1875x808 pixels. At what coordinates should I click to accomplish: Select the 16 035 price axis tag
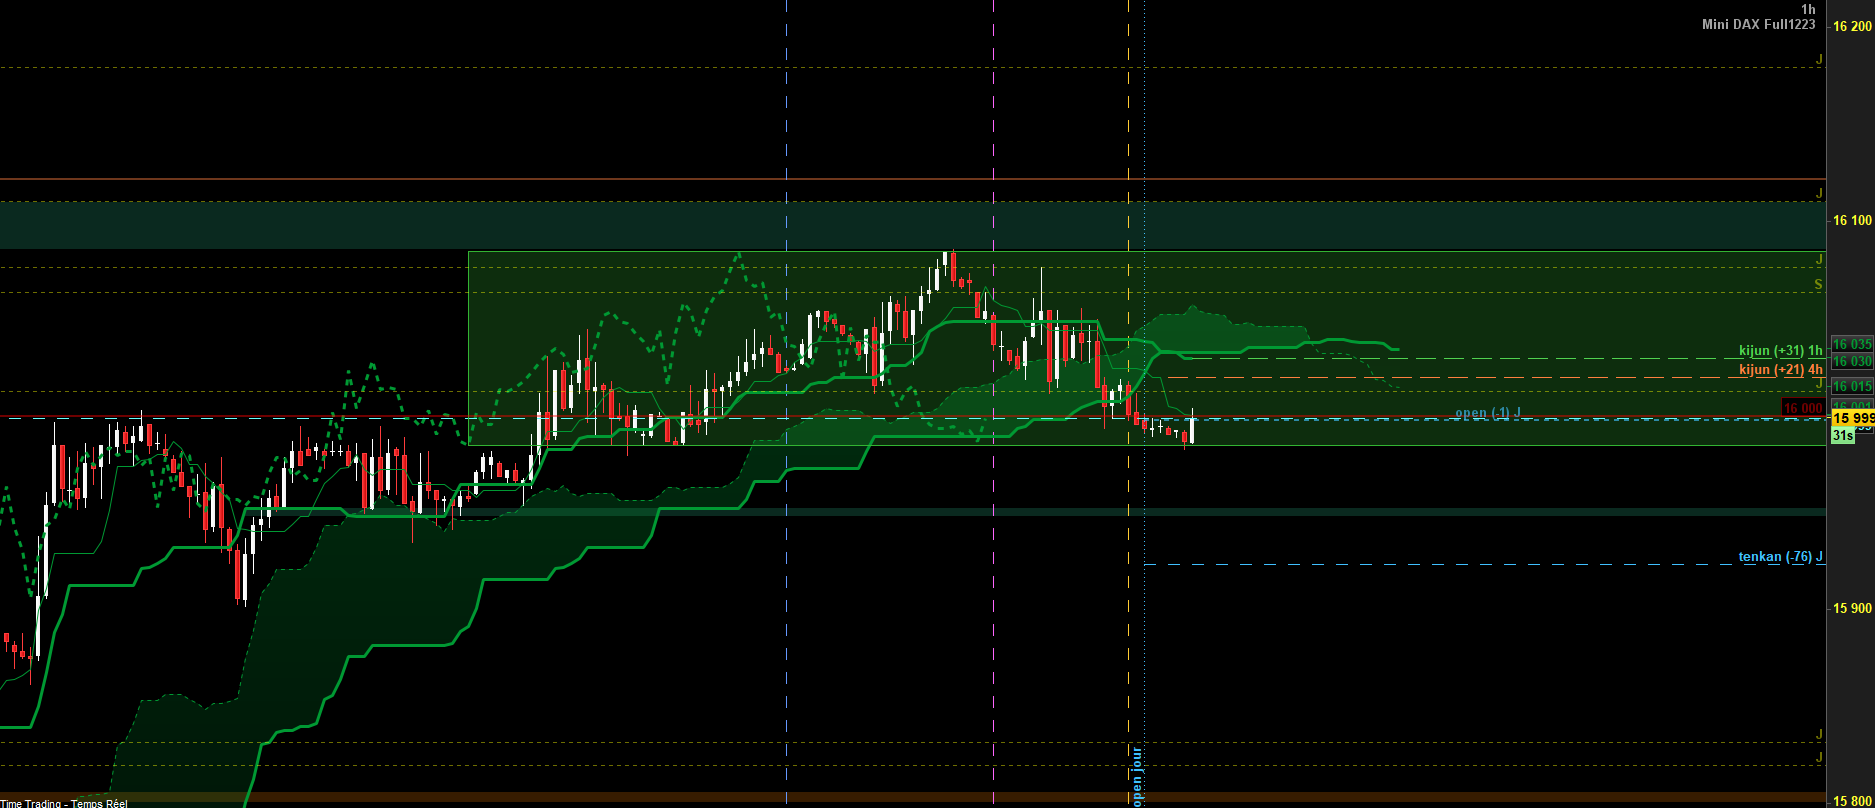tap(1852, 344)
